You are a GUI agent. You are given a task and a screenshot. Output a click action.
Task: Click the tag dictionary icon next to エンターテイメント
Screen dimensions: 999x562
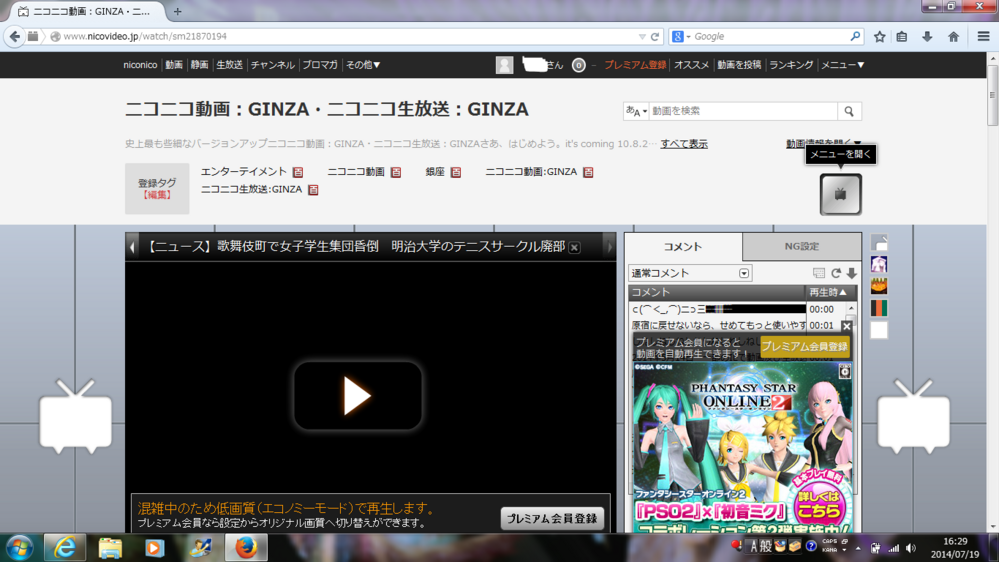298,172
